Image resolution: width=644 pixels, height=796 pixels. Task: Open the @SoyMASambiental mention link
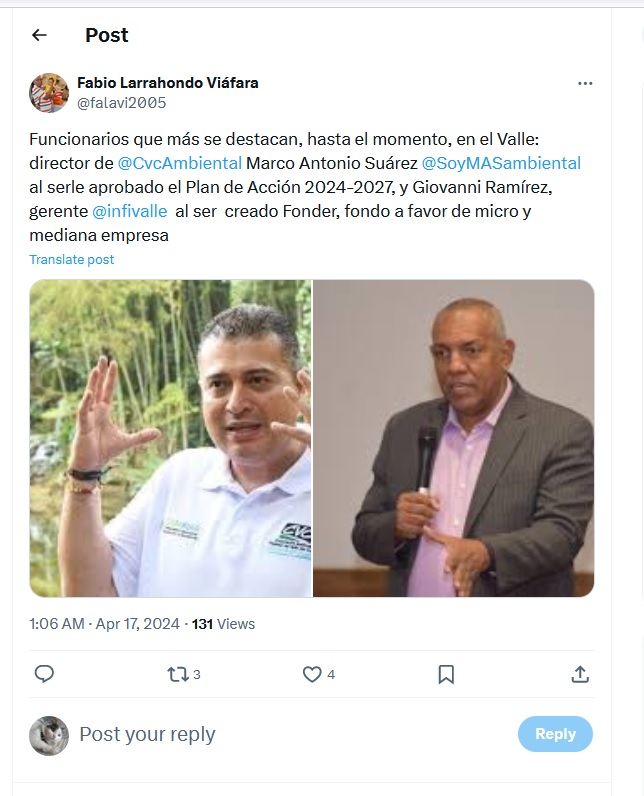click(x=501, y=163)
